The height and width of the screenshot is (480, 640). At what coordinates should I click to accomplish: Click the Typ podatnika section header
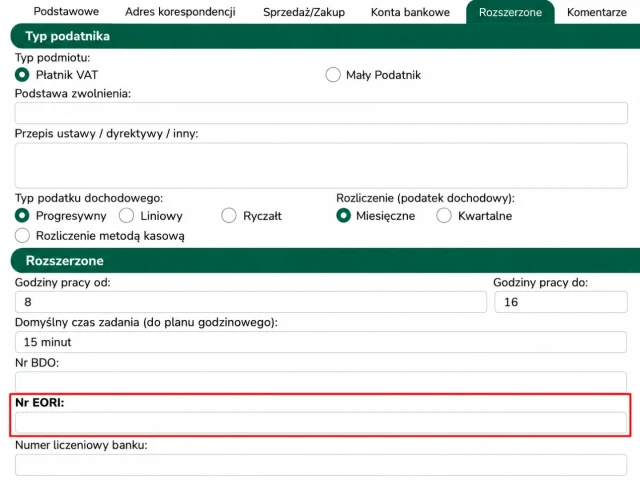click(x=325, y=36)
